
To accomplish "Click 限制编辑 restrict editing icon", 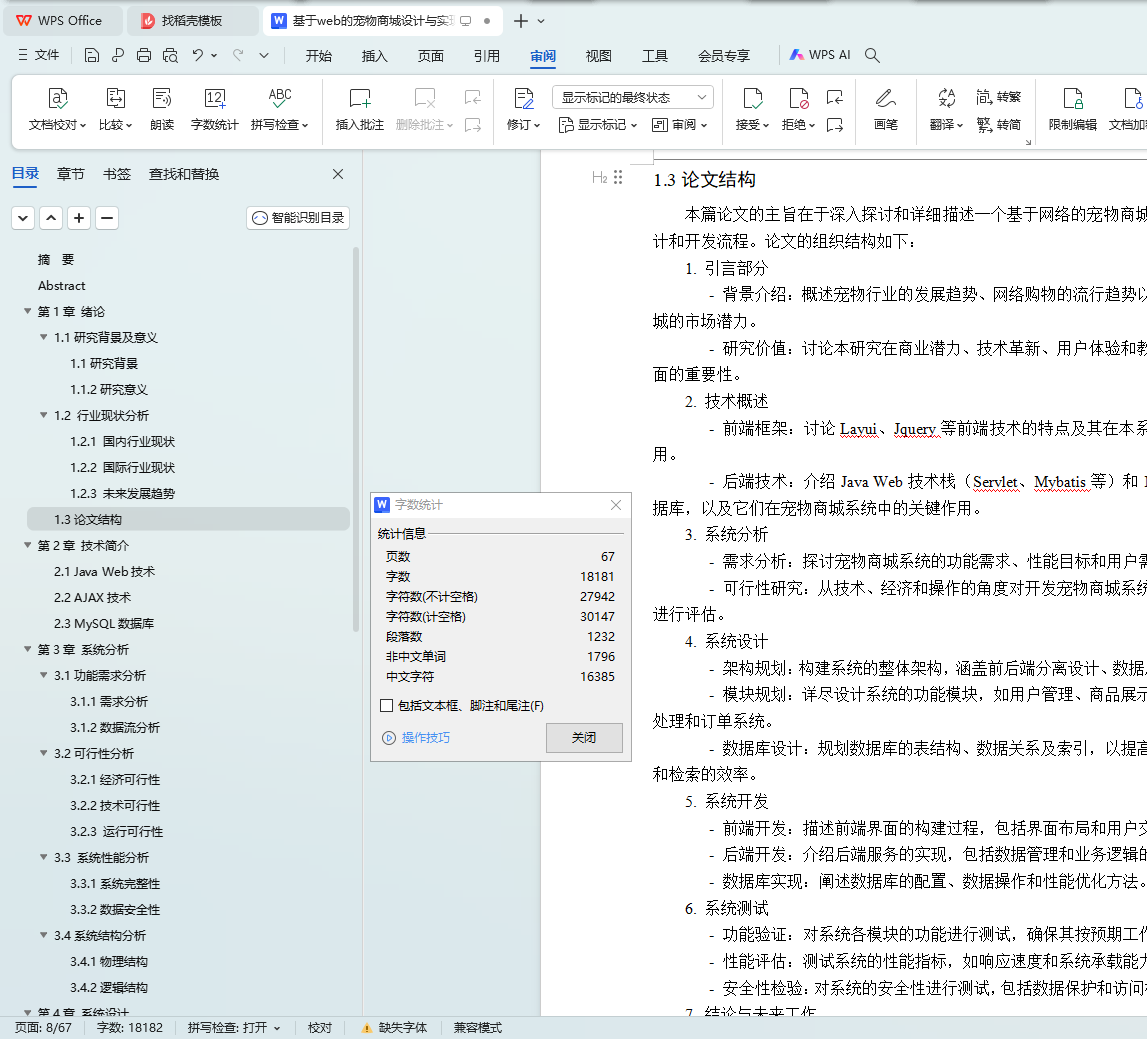I will click(1072, 108).
